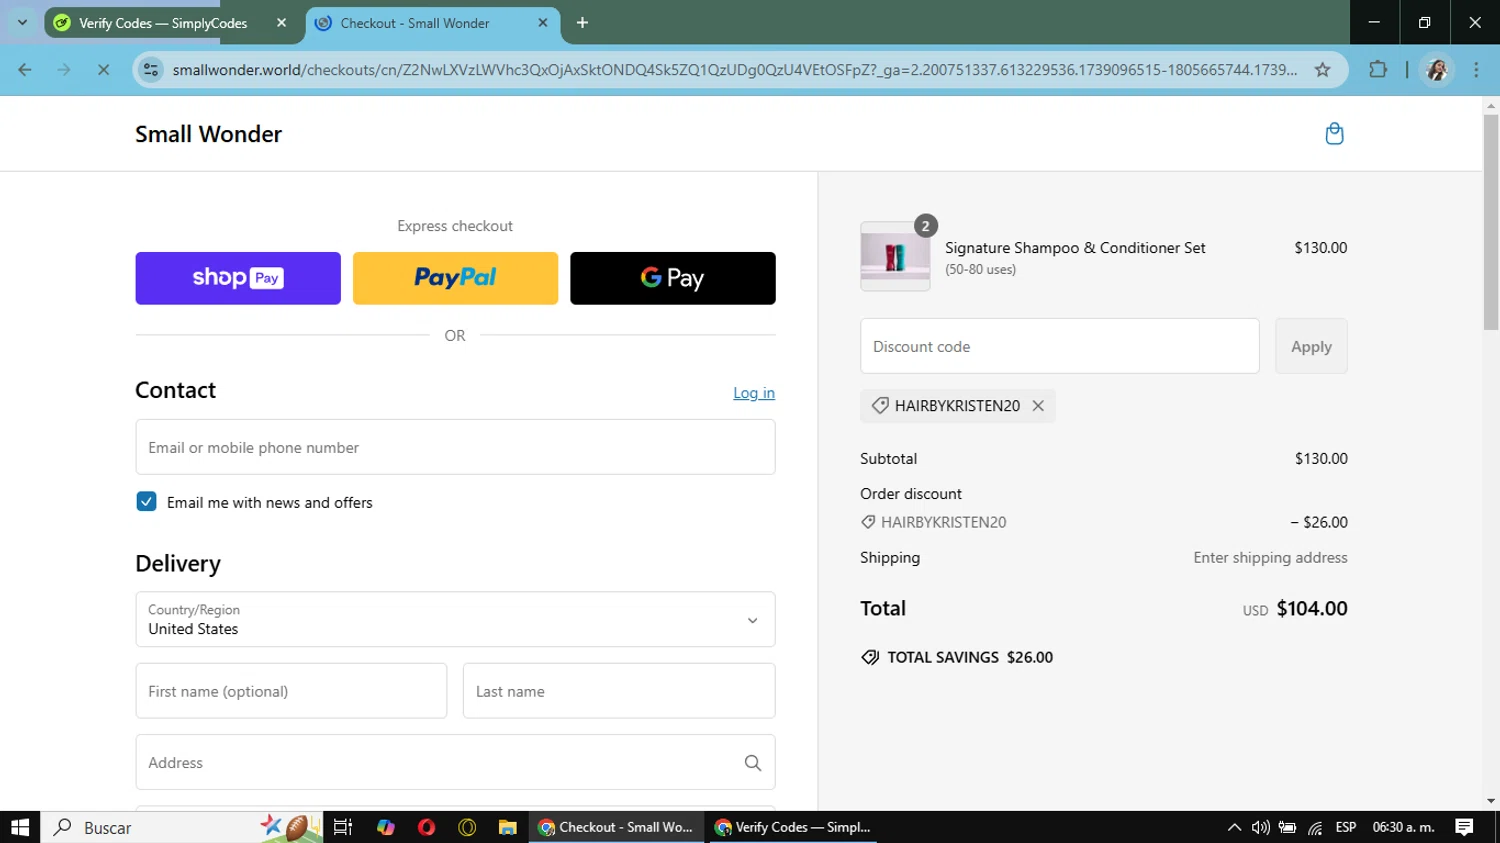Click the total amount $104.00
This screenshot has width=1500, height=843.
point(1312,608)
